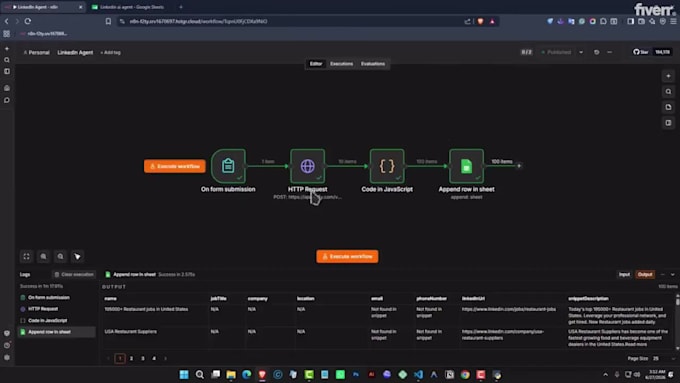Open Windows Start menu on taskbar

coord(184,374)
